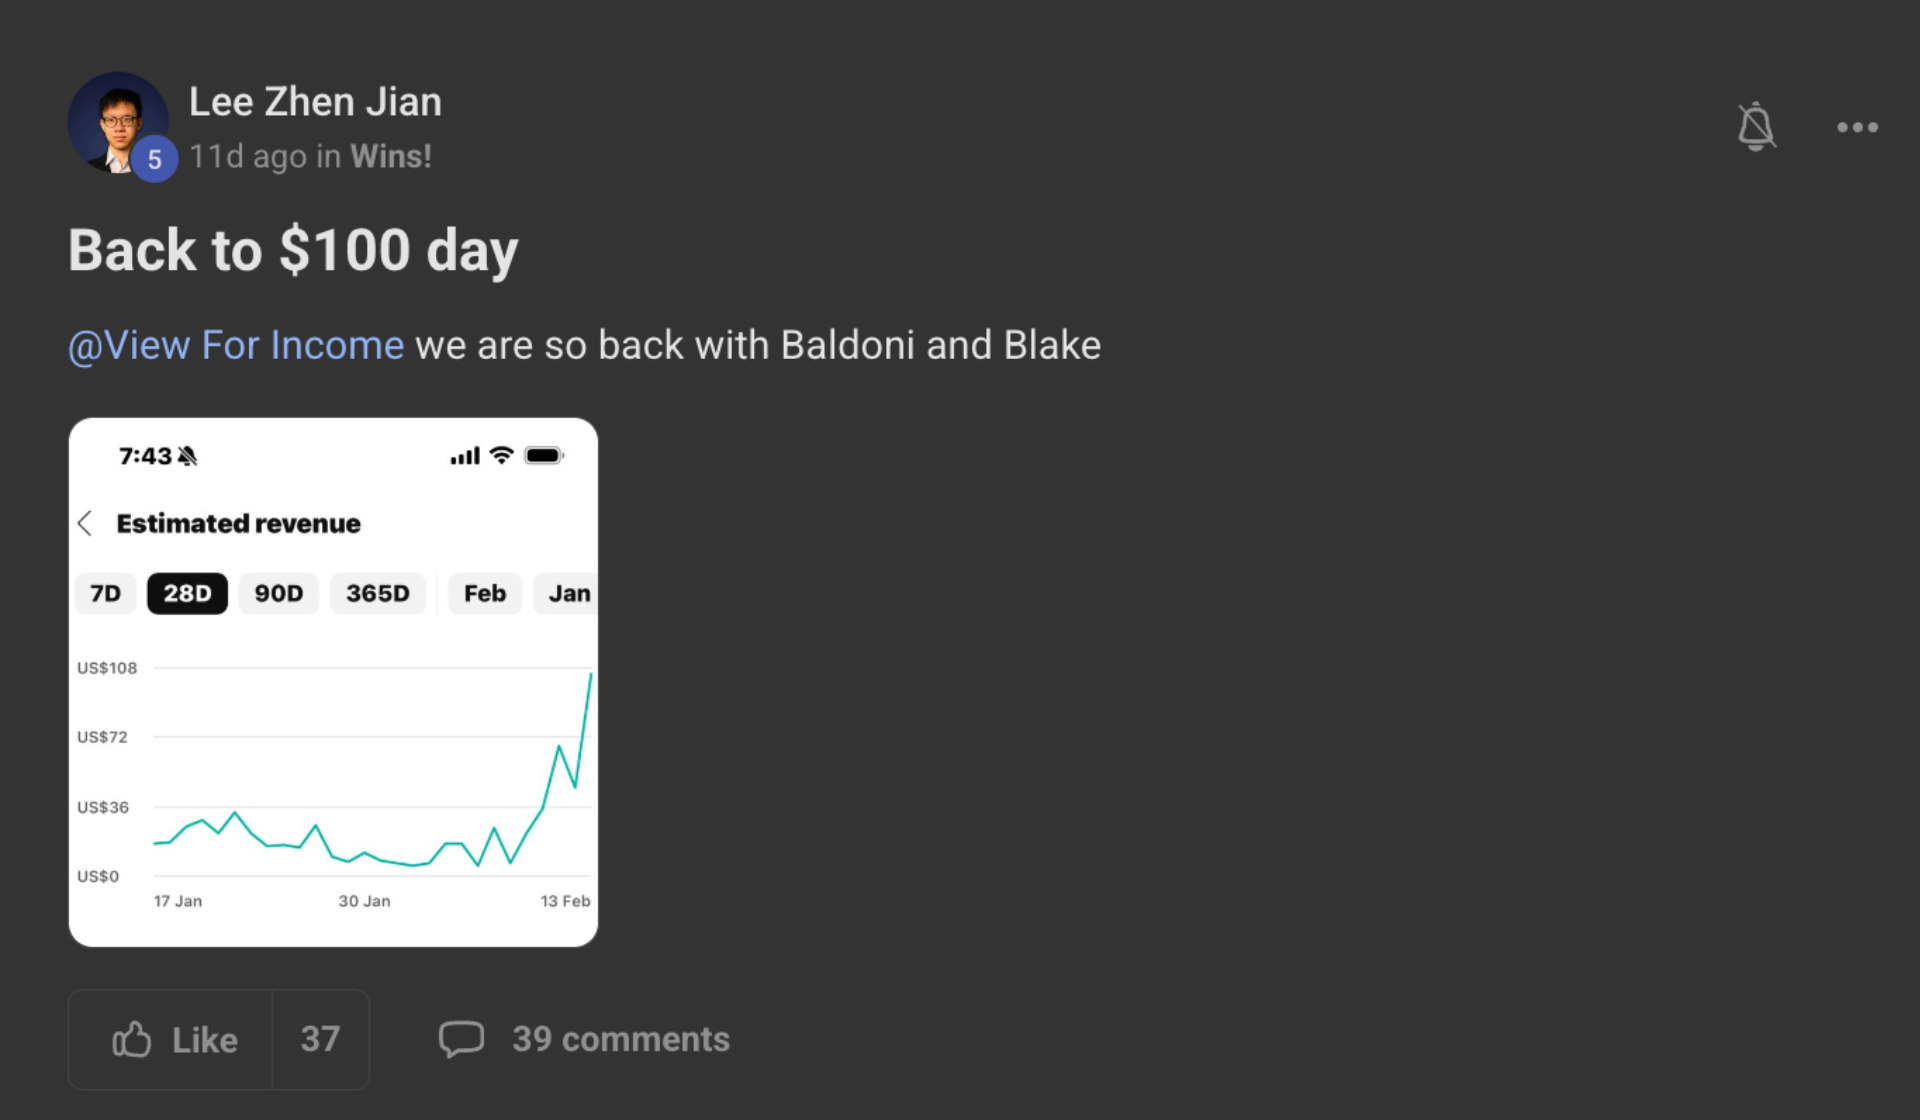
Task: Open the Wins! category link
Action: coord(391,157)
